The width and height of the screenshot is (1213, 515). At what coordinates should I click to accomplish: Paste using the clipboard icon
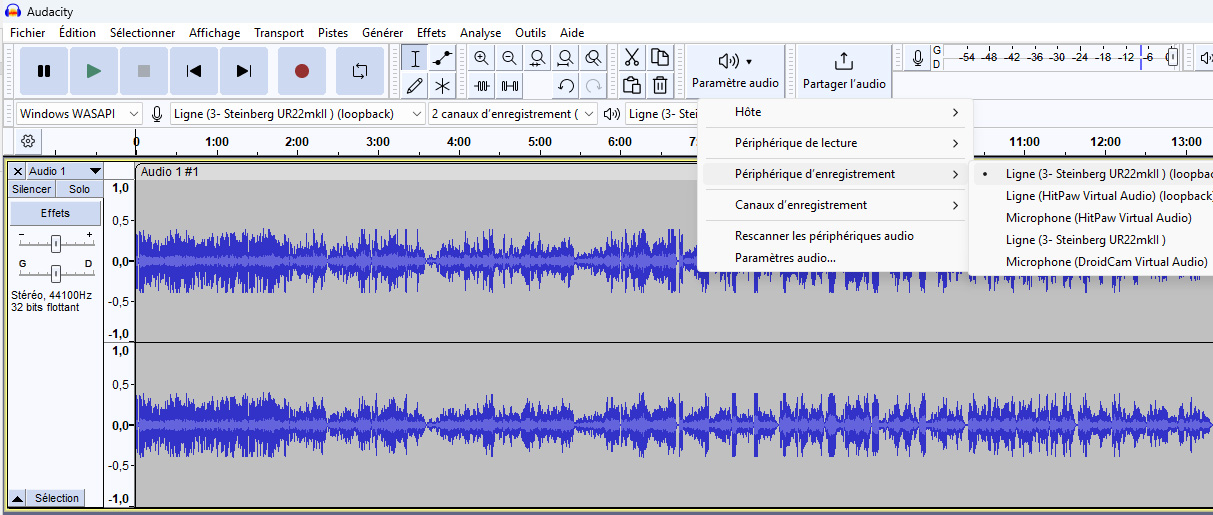pyautogui.click(x=632, y=85)
